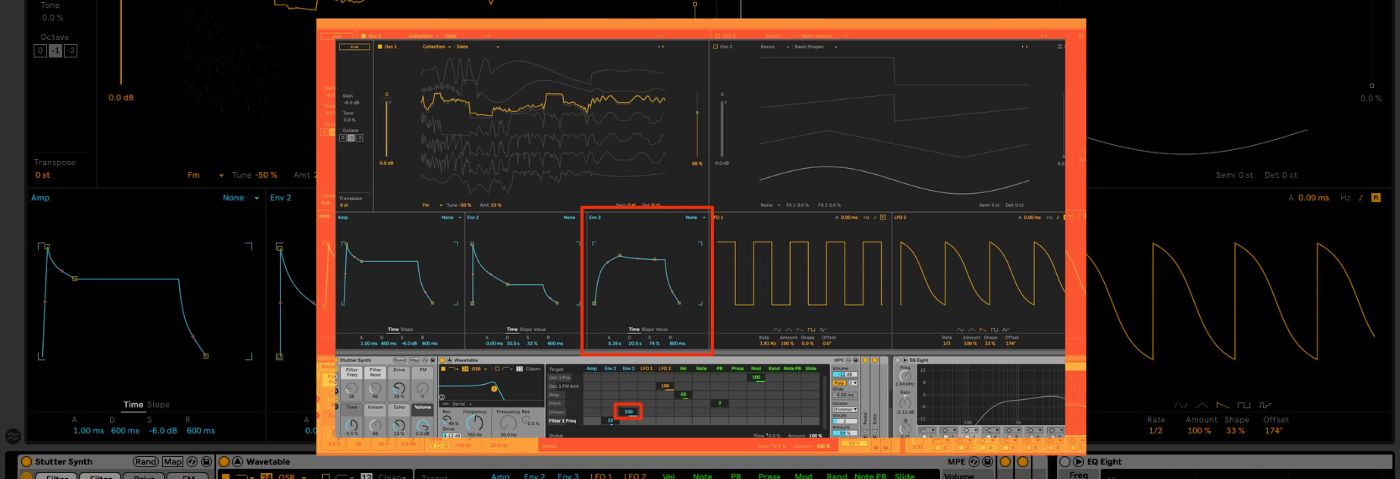Click Unison row Env 3 cell value 100

tap(629, 412)
